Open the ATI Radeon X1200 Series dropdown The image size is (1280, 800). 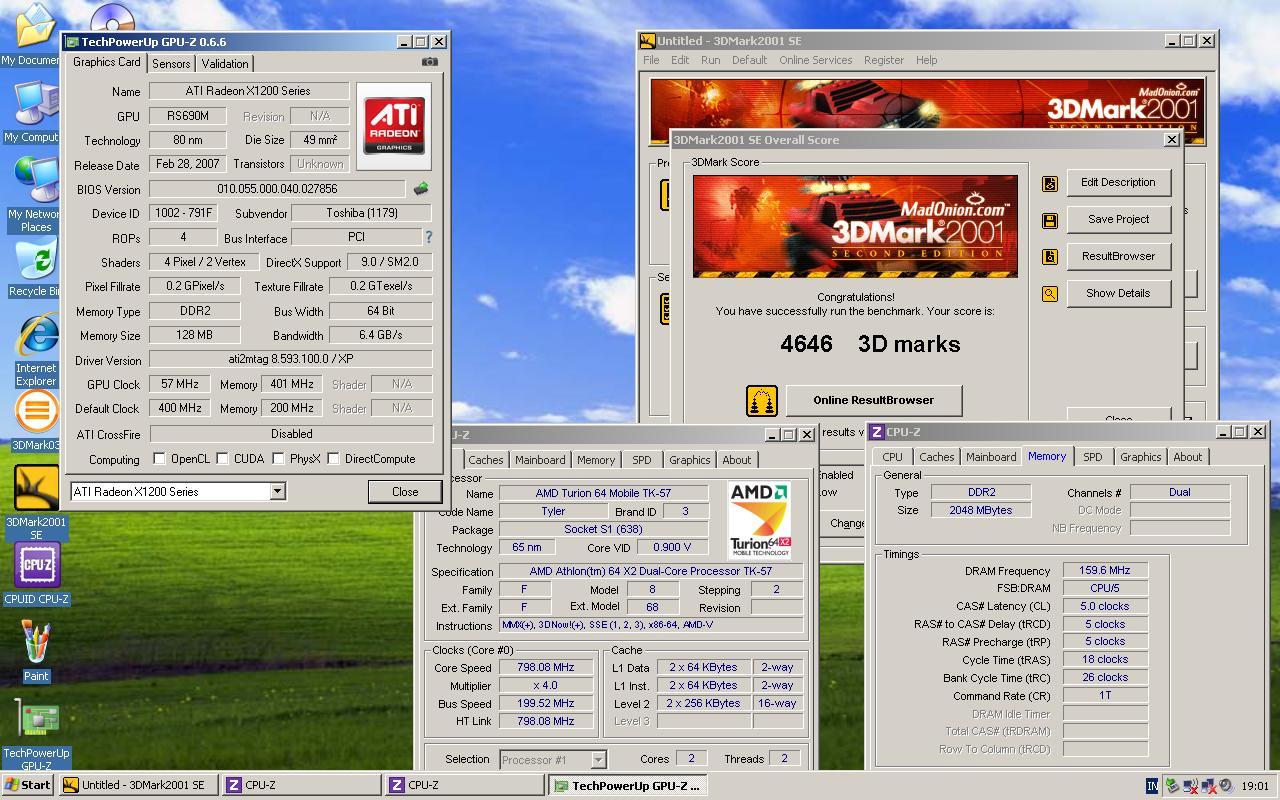click(277, 492)
